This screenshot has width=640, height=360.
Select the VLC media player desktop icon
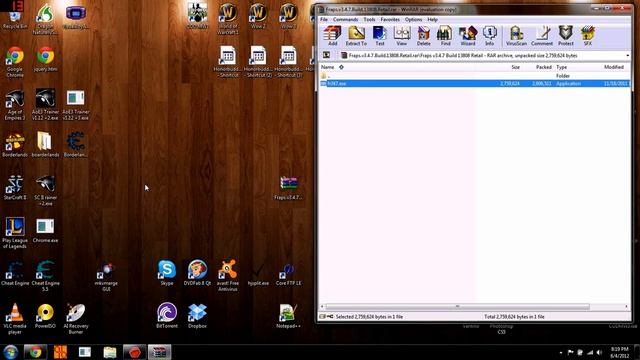15,319
